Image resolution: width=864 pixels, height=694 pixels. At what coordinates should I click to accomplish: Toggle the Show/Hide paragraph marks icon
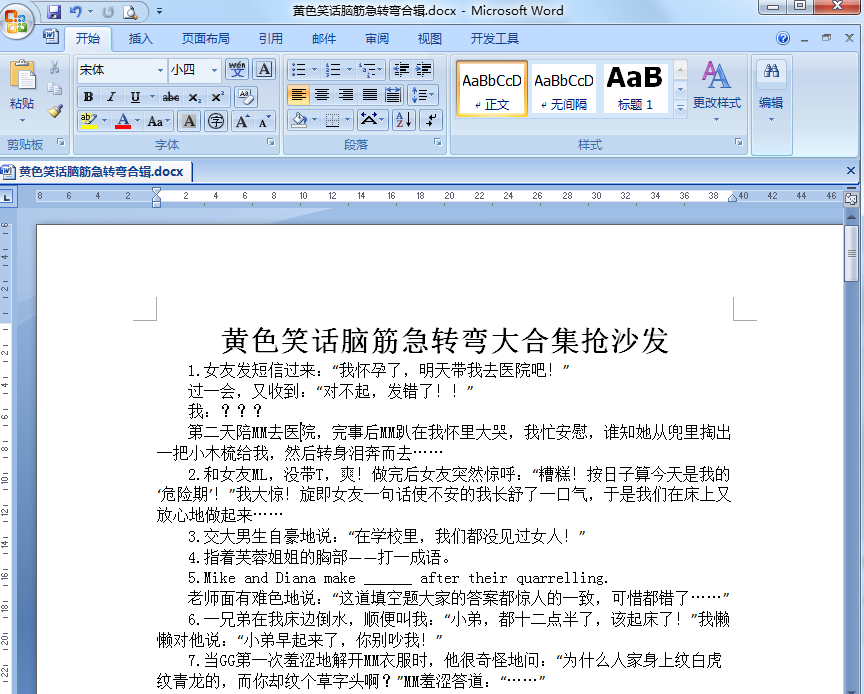click(x=431, y=119)
